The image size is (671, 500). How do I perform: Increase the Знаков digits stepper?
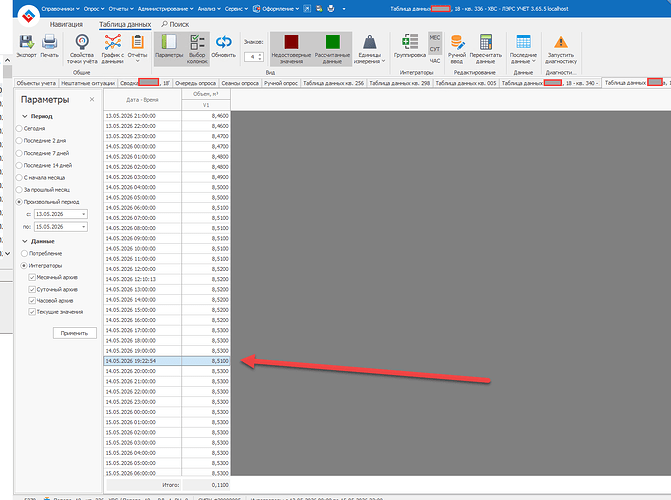tap(261, 54)
